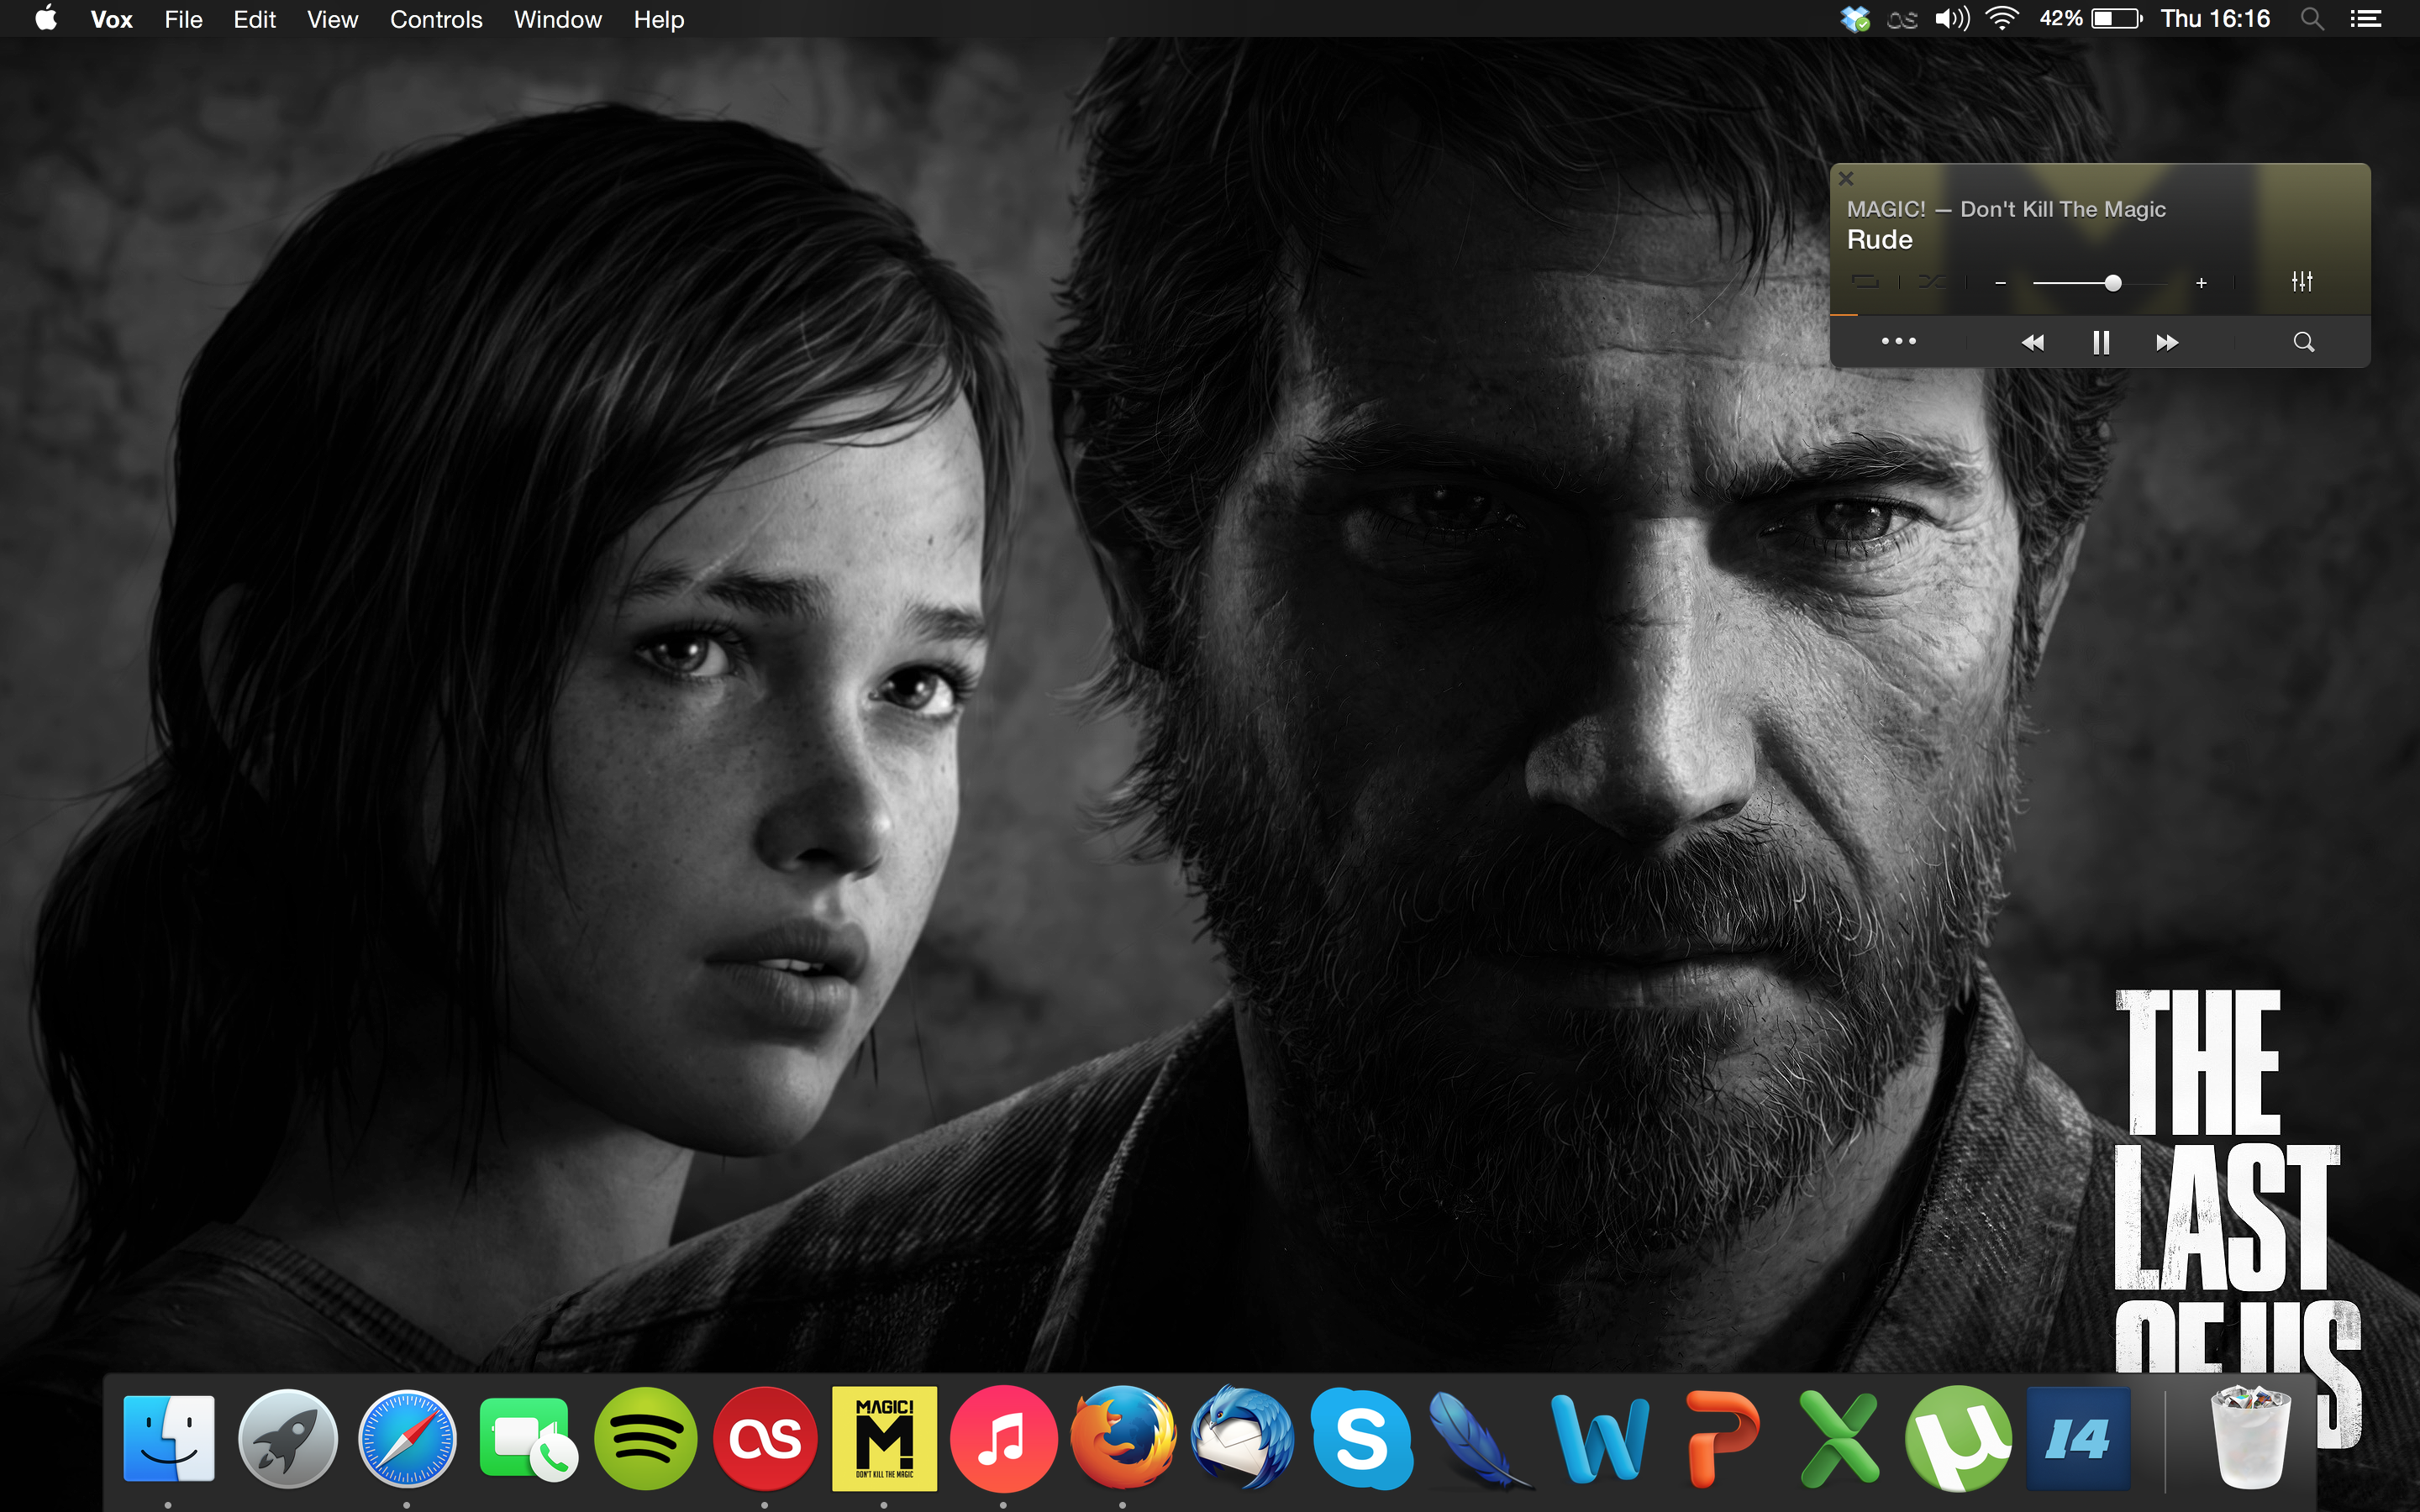Click the Vox volume slider knob
Viewport: 2420px width, 1512px height.
pos(2113,283)
